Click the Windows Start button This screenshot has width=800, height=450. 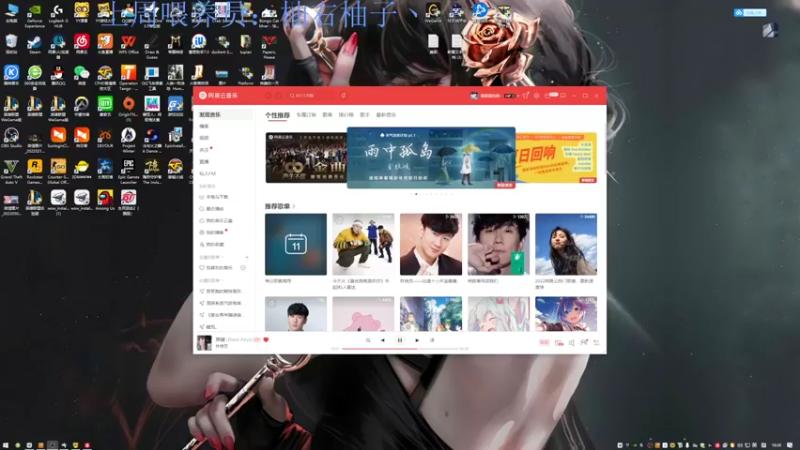6,445
